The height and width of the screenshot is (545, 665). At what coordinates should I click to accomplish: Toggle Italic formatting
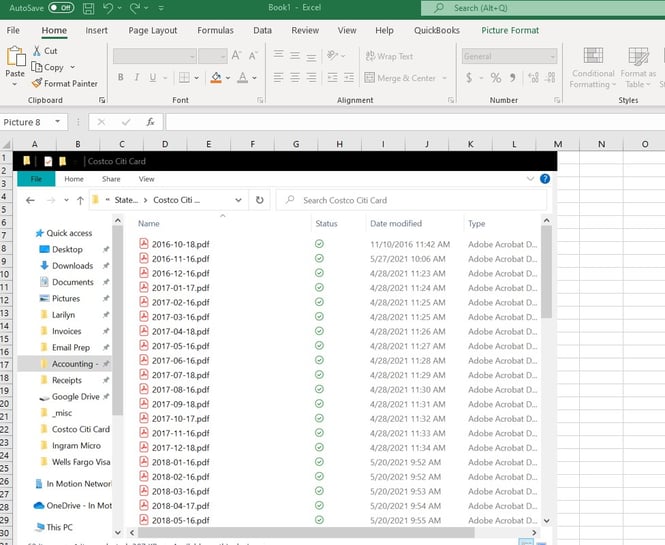click(137, 78)
